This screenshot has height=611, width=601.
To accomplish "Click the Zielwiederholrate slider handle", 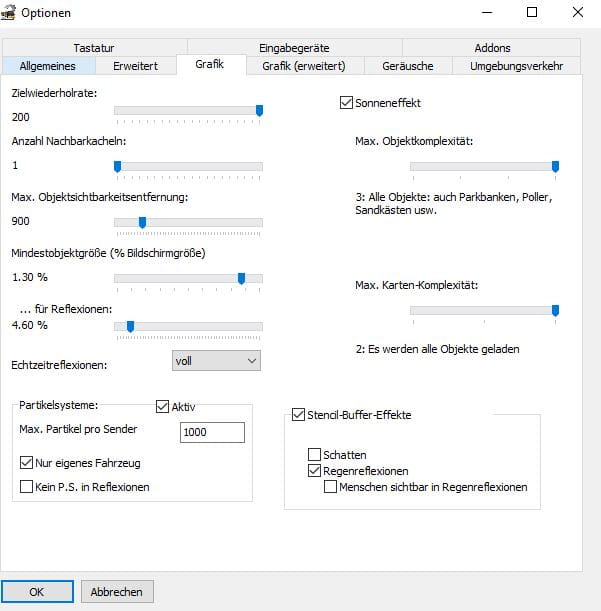I will (x=259, y=110).
